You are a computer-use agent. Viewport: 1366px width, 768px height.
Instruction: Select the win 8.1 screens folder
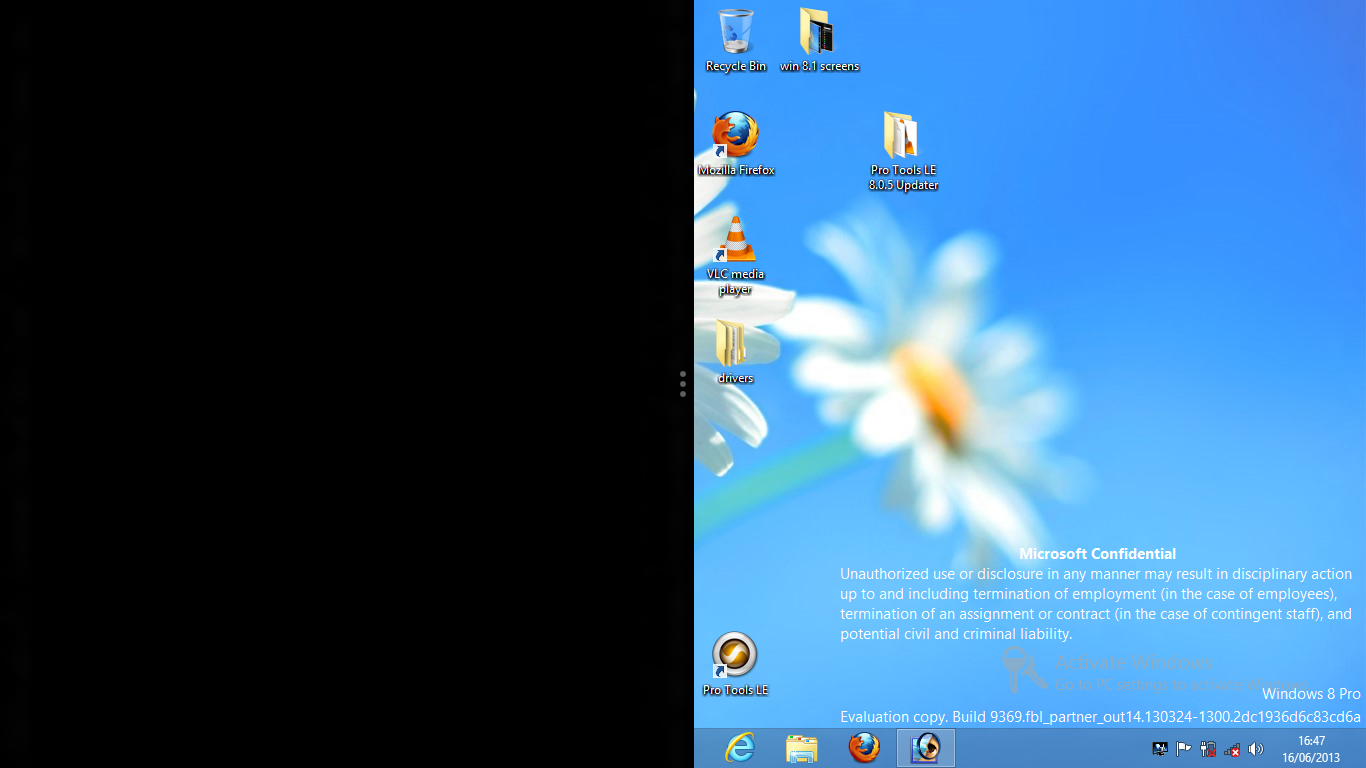[x=819, y=40]
